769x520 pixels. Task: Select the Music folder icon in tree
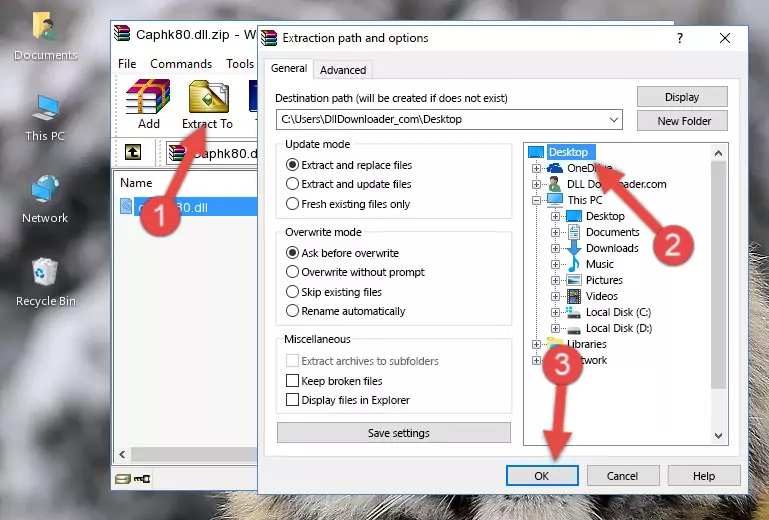pyautogui.click(x=573, y=264)
